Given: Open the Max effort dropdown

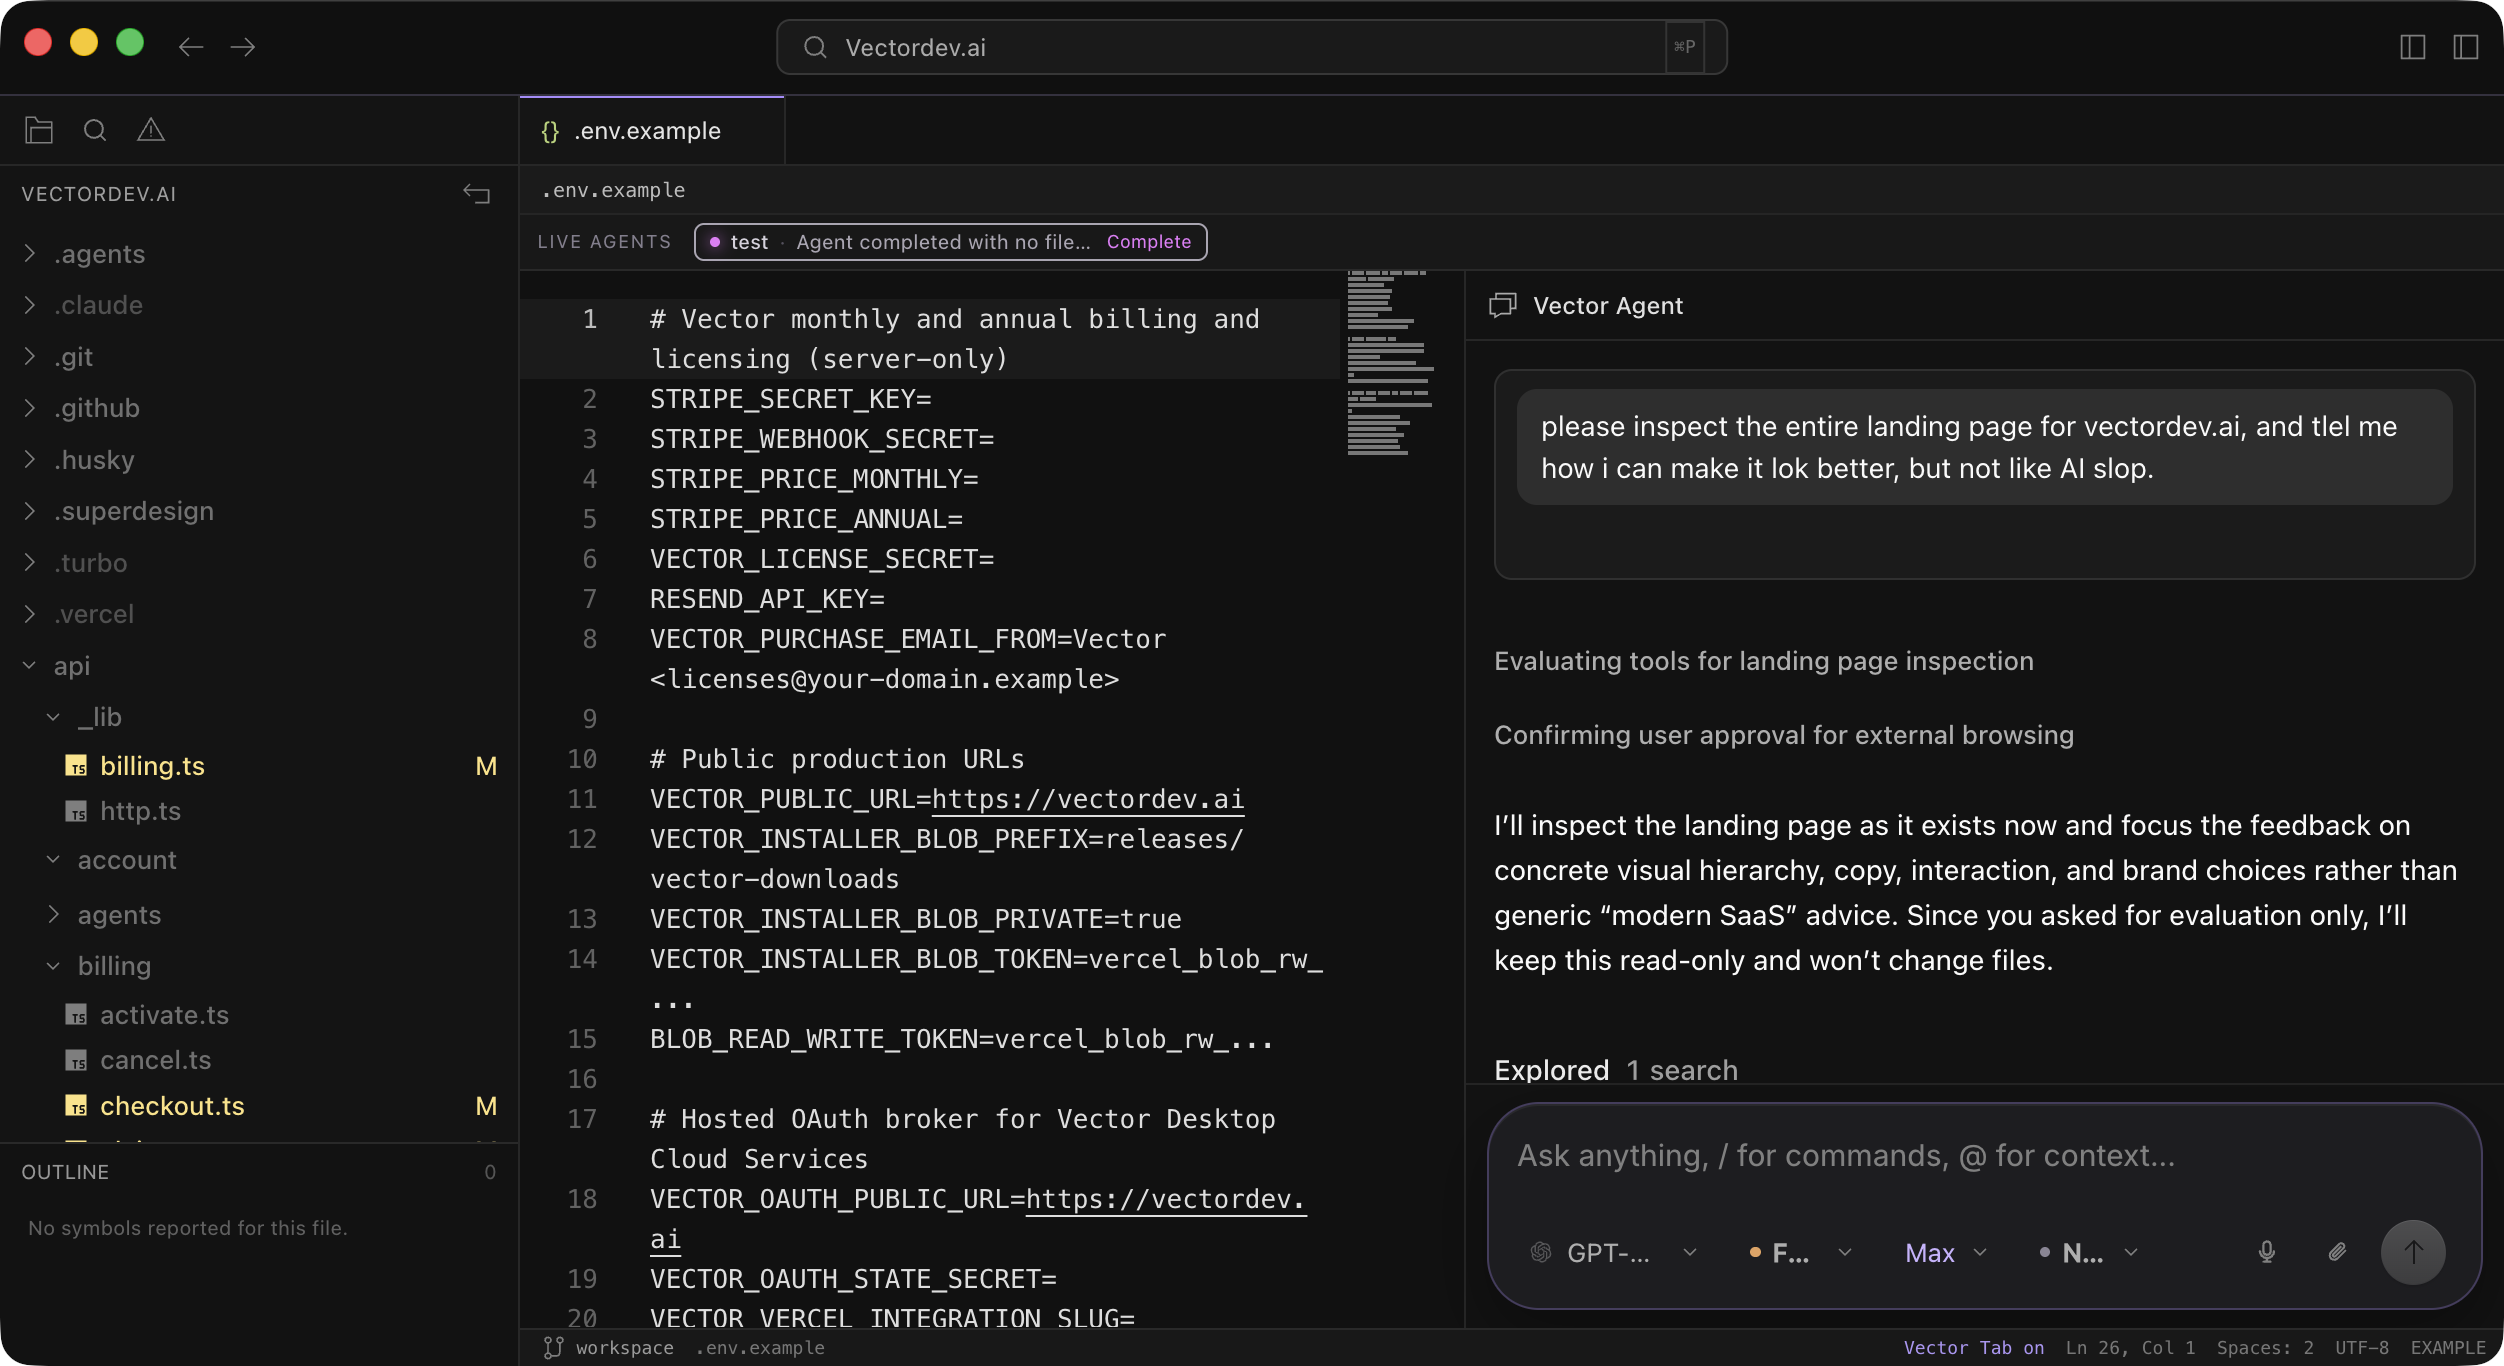Looking at the screenshot, I should [x=1945, y=1252].
